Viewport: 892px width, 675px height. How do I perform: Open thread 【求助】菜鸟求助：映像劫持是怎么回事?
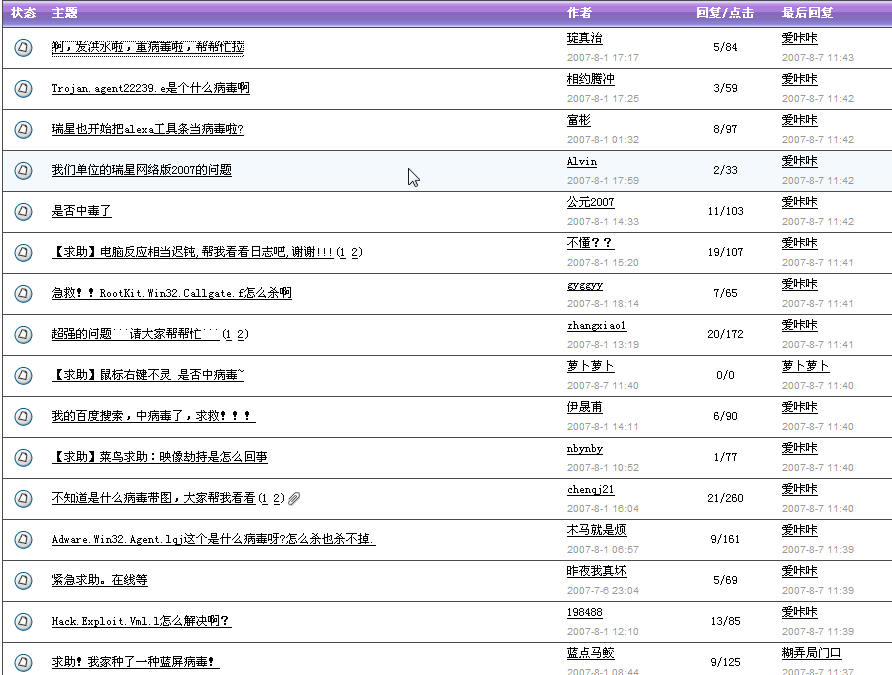click(160, 457)
